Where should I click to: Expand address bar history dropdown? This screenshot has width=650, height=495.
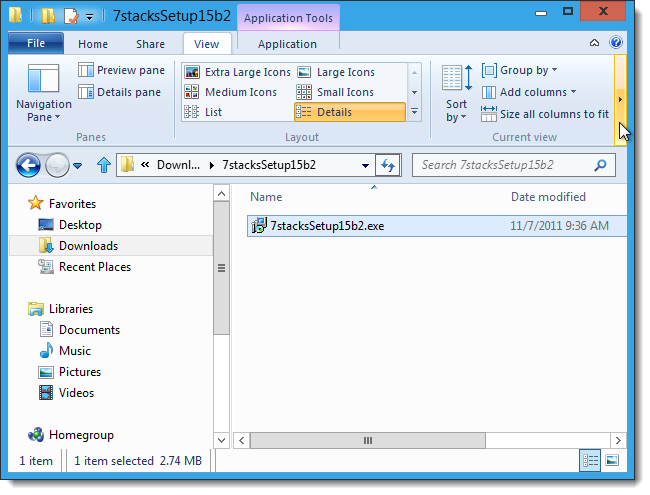[x=365, y=165]
